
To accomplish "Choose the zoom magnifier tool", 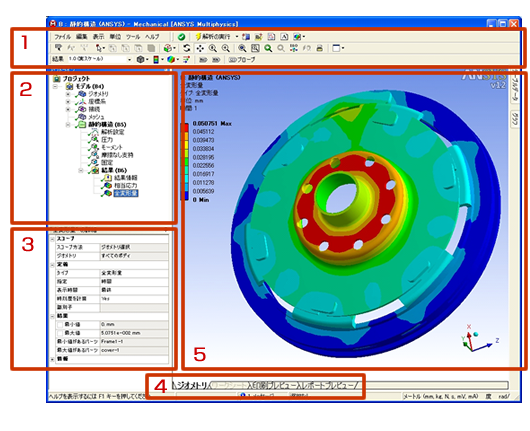I will click(213, 48).
